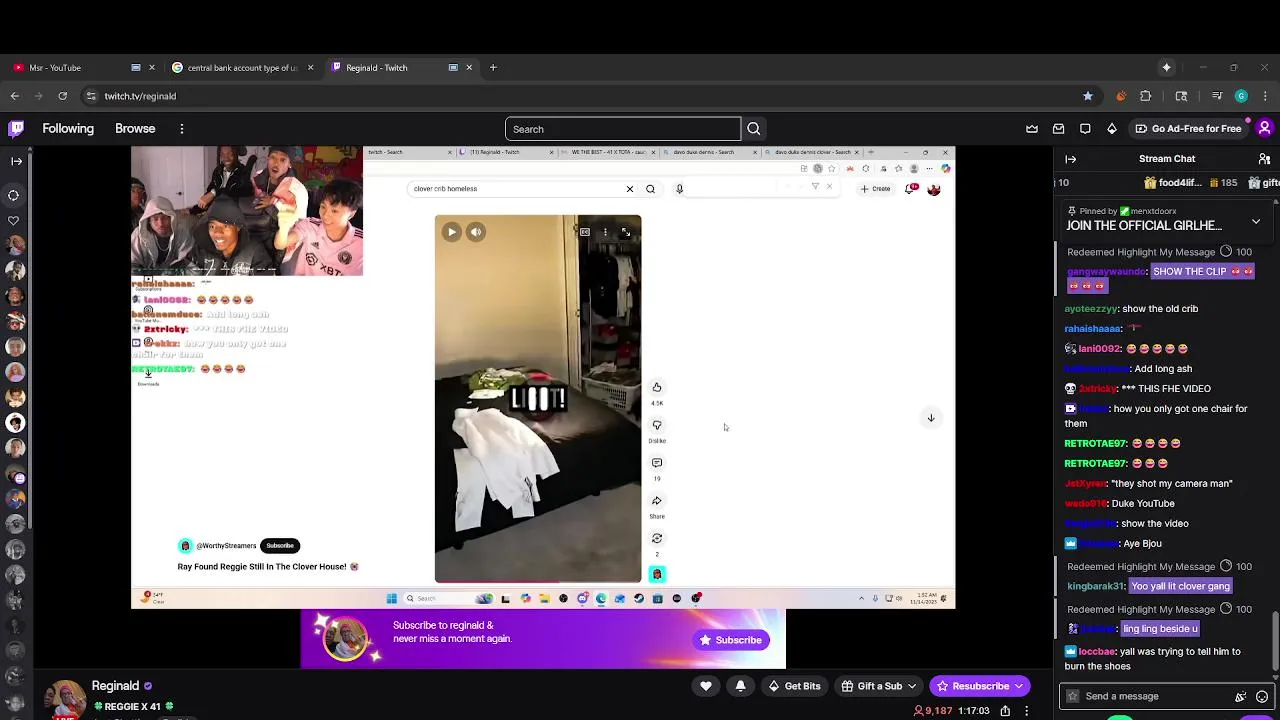Clear the 'clover crib homeless' search text
The width and height of the screenshot is (1280, 720).
[630, 189]
